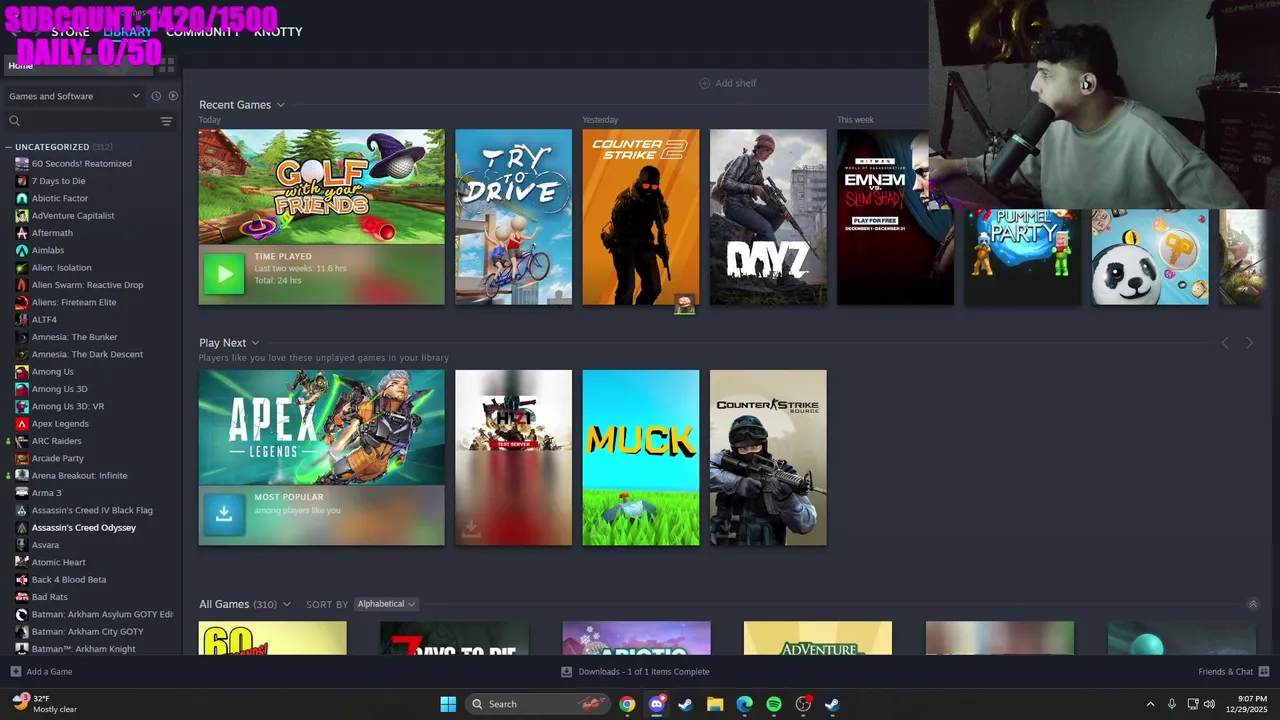Click the downloads icon in the bottom bar

[x=567, y=672]
